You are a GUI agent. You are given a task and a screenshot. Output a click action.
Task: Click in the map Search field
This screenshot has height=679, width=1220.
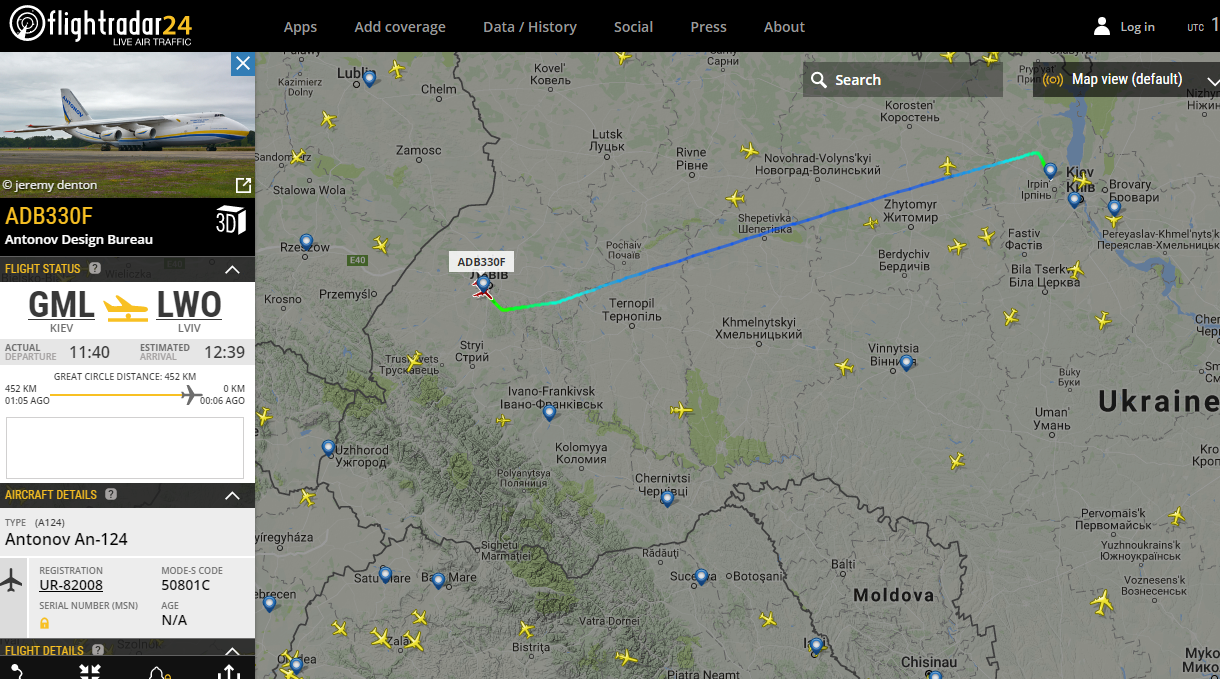(x=903, y=80)
